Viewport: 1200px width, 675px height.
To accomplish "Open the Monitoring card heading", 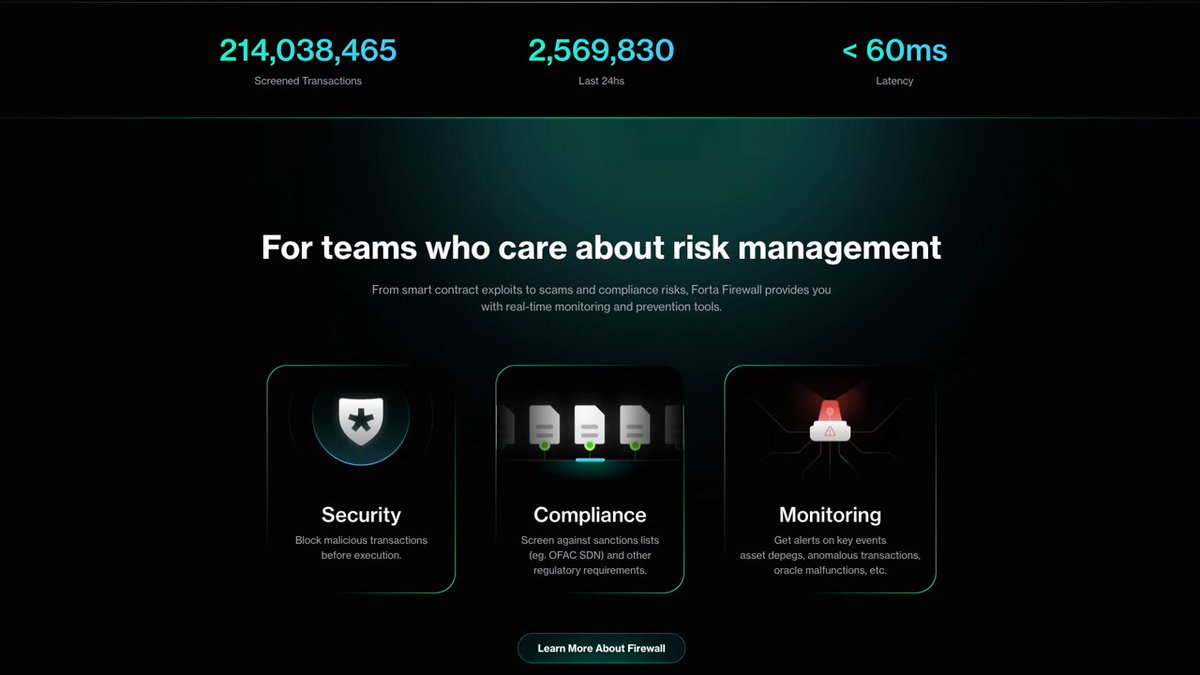I will (x=830, y=515).
